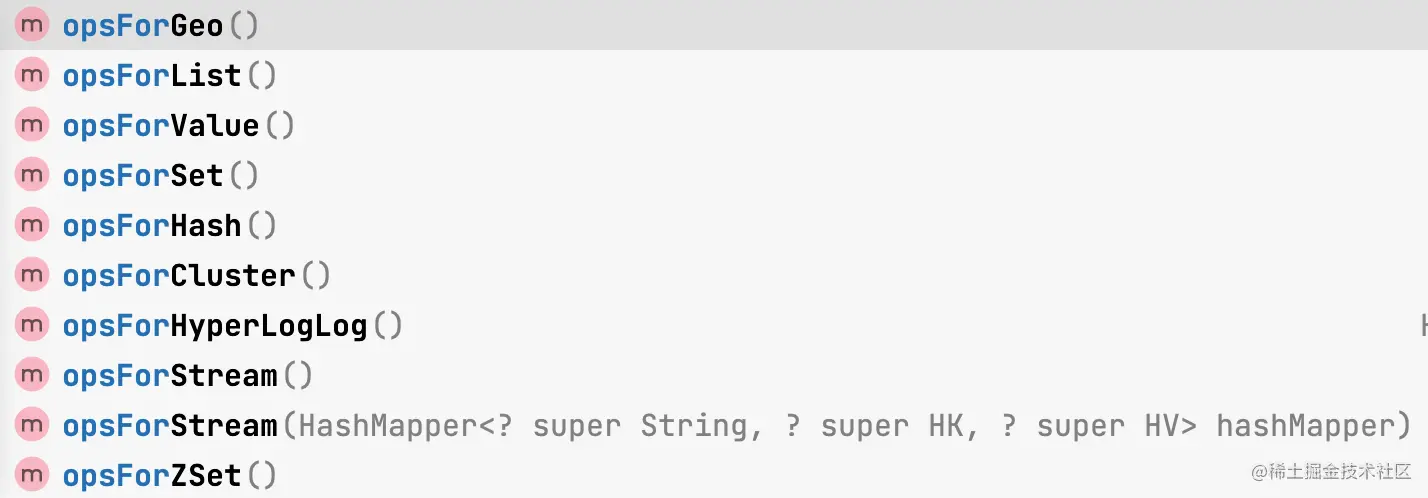
Task: Click the method icon beside opsForGeo()
Action: (32, 25)
